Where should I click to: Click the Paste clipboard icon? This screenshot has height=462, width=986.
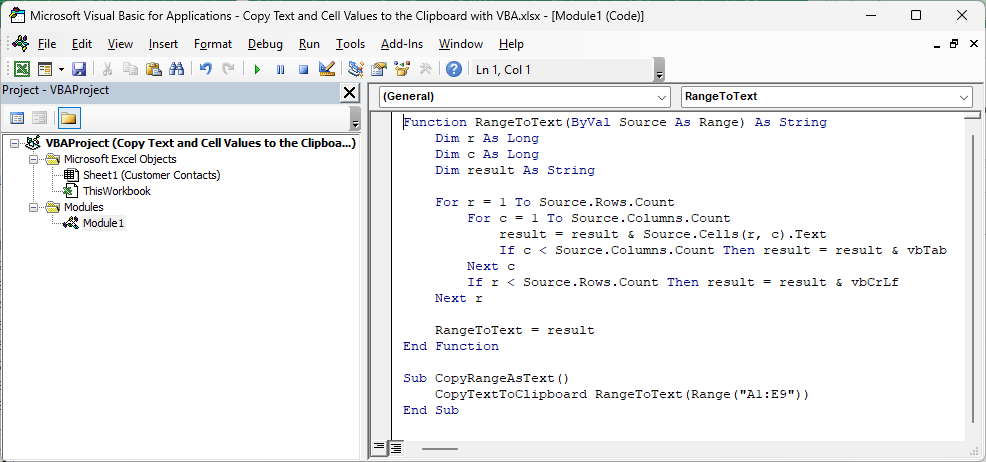pos(153,69)
